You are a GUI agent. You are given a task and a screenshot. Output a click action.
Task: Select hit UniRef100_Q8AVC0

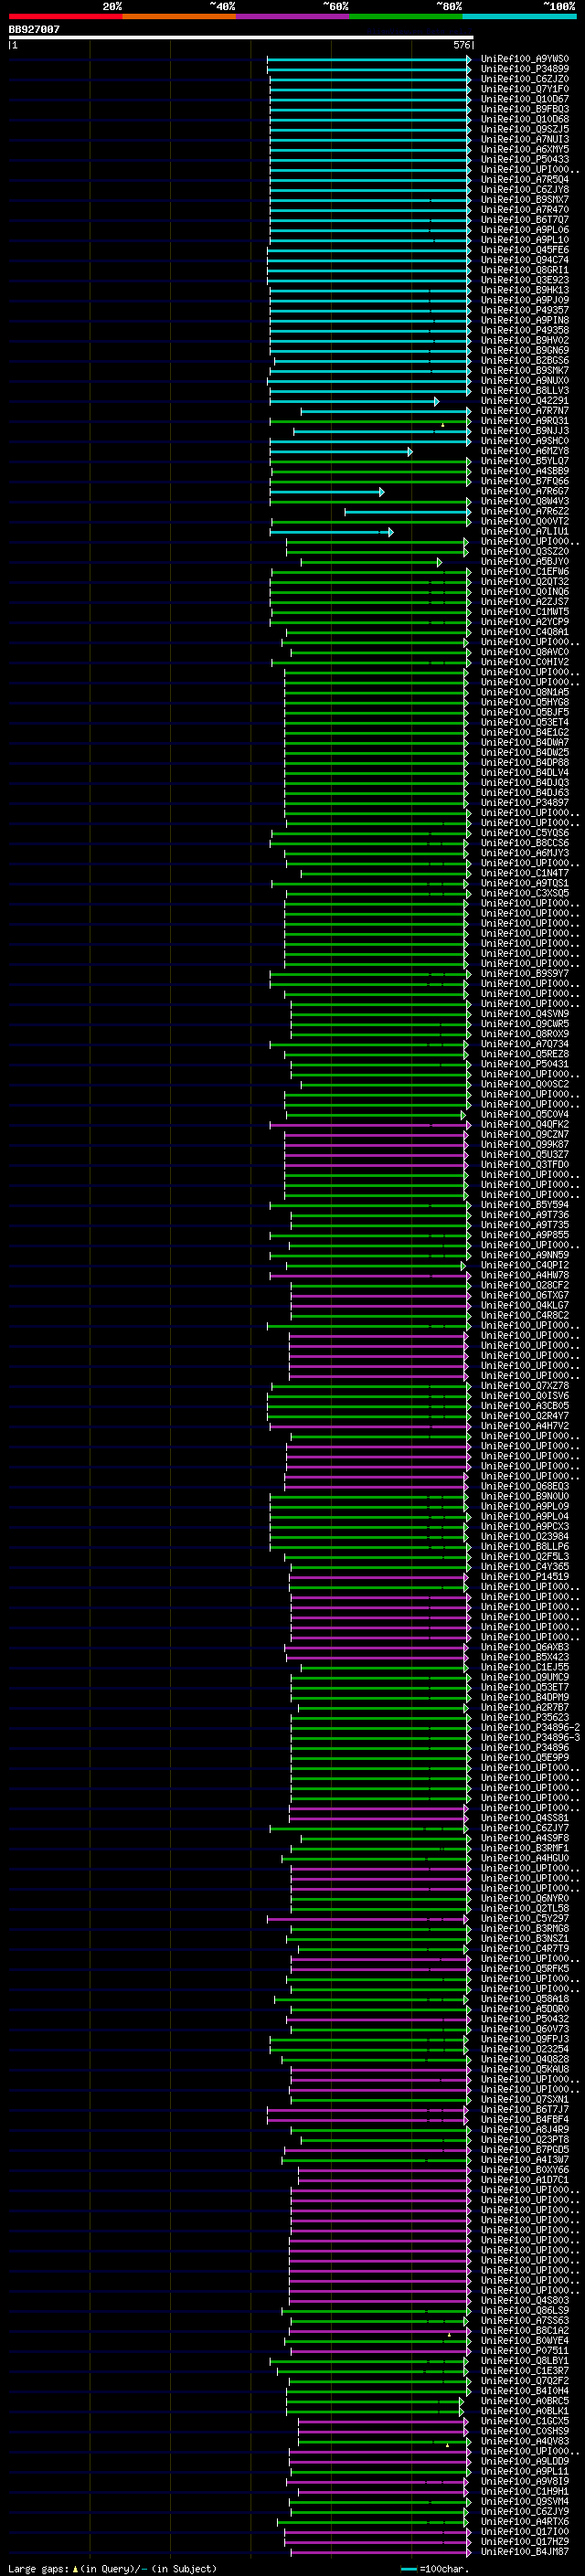(x=524, y=652)
